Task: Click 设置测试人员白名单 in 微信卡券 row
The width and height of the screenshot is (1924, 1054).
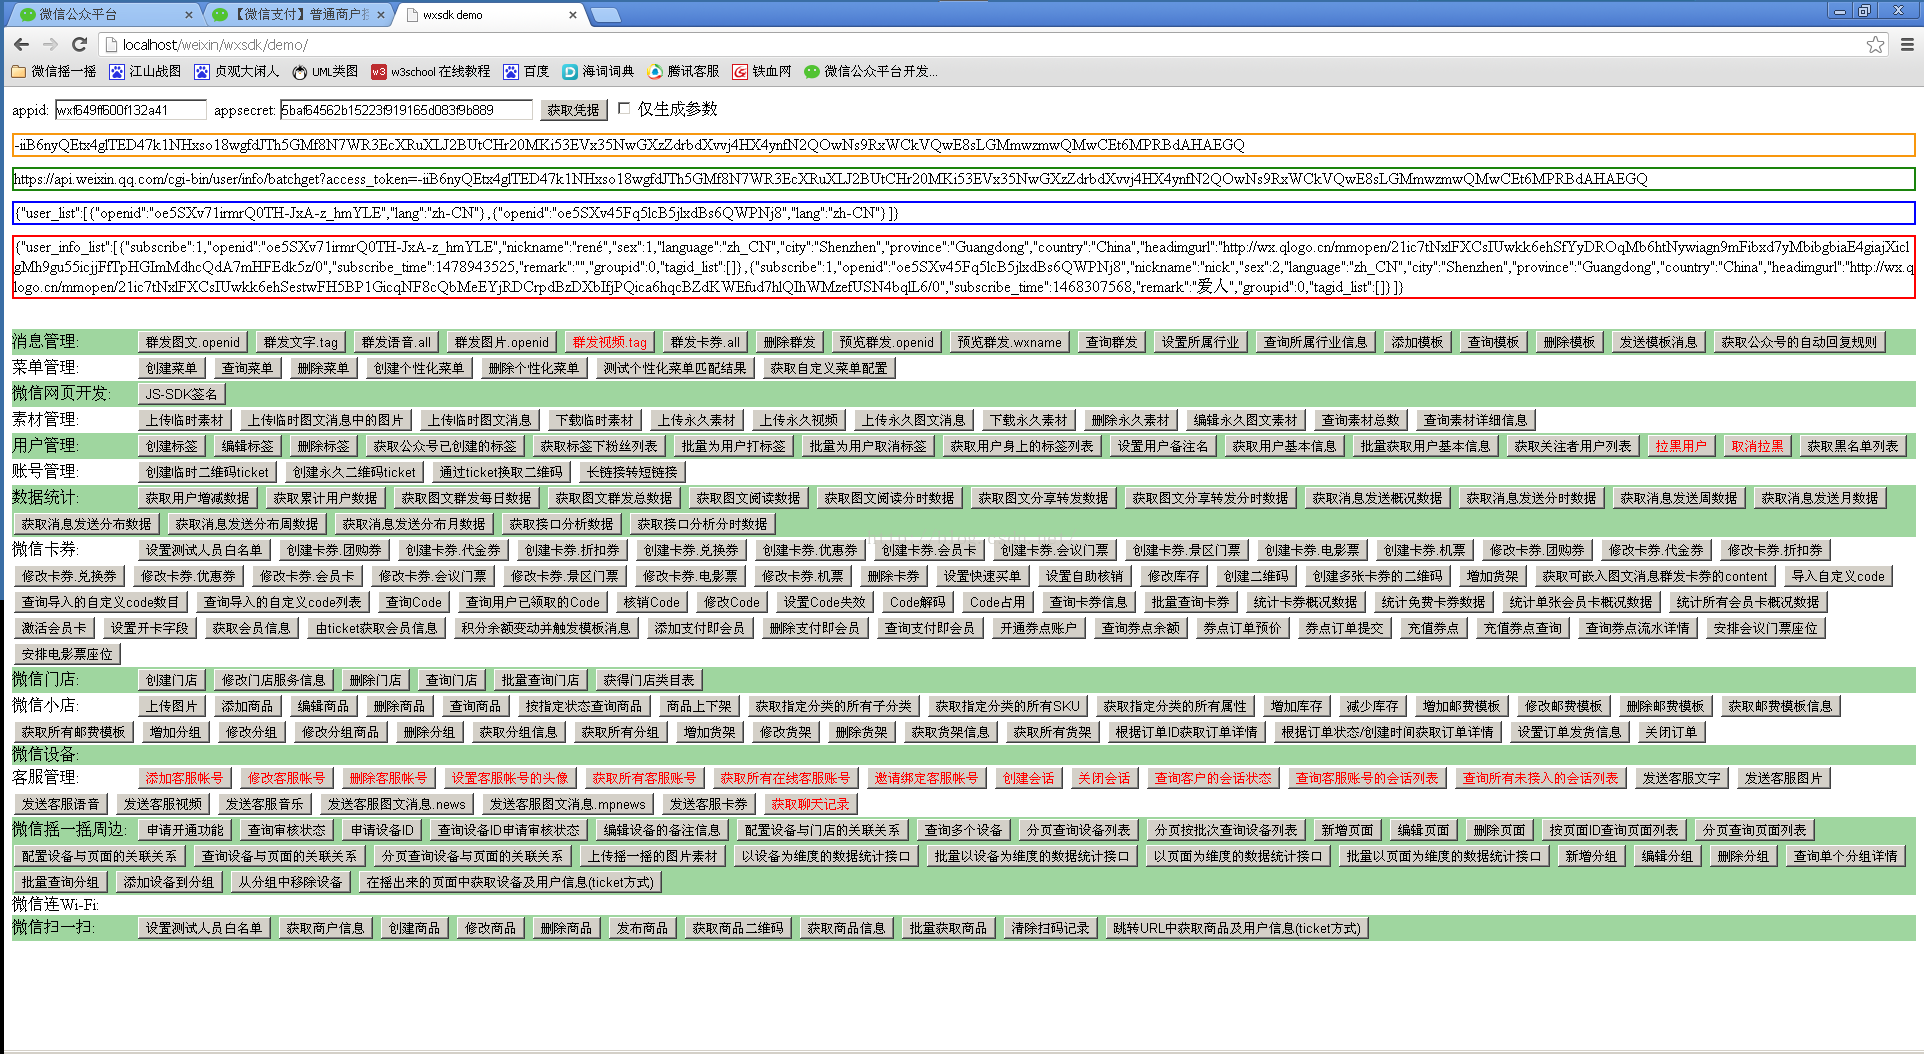Action: [x=204, y=550]
